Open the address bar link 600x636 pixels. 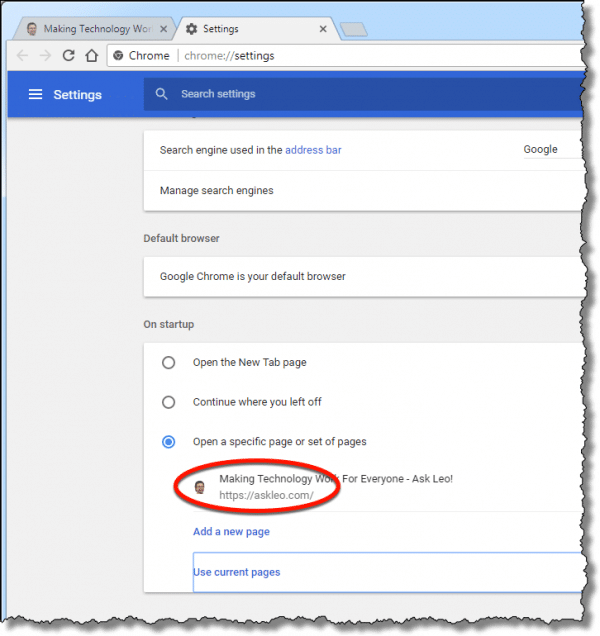313,150
